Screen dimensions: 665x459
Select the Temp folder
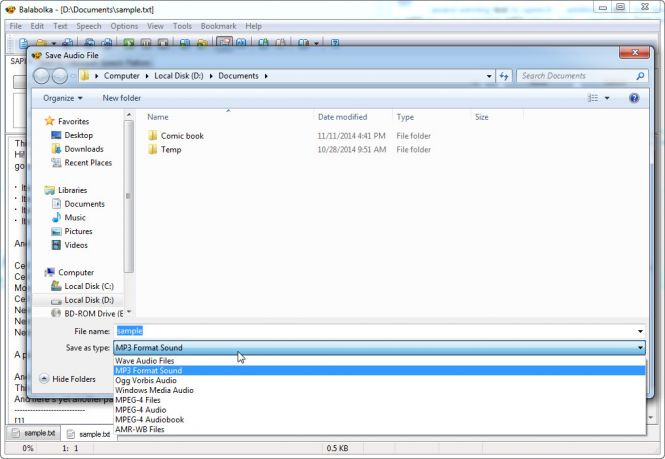171,149
